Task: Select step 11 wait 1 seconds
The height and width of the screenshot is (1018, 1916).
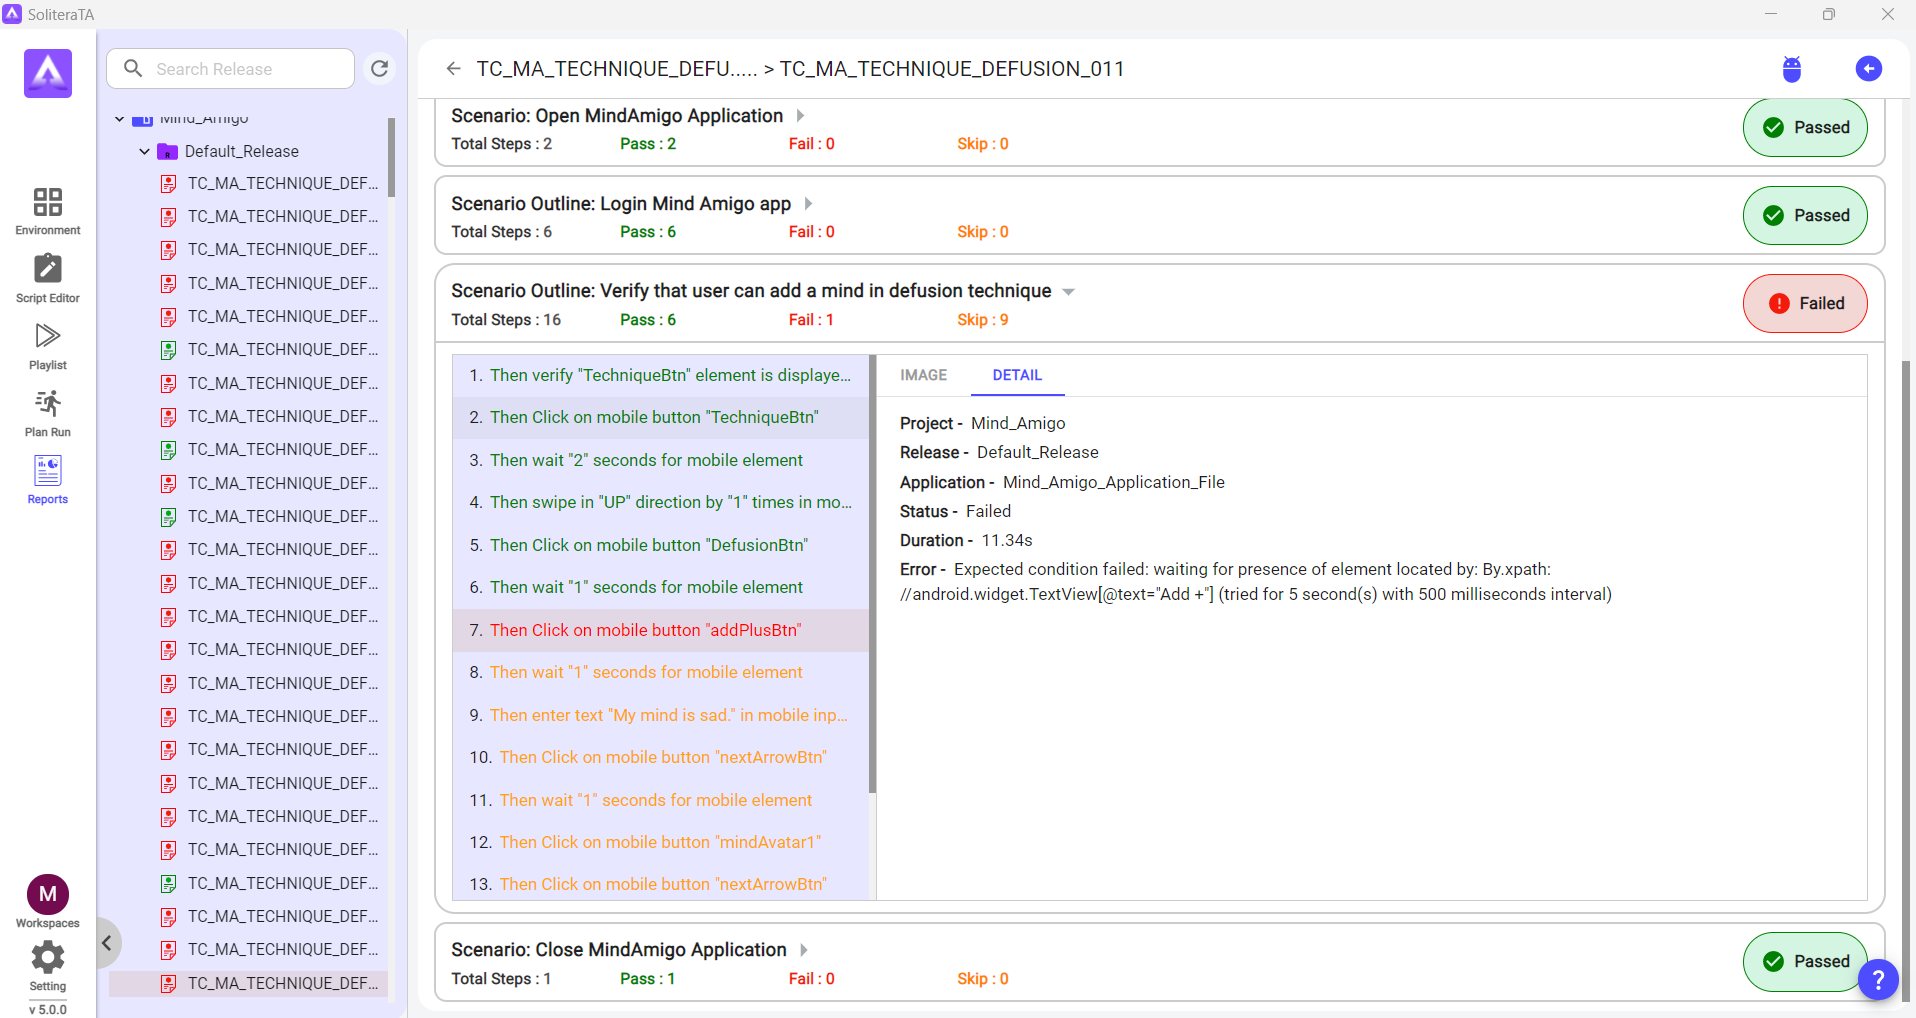Action: click(660, 800)
